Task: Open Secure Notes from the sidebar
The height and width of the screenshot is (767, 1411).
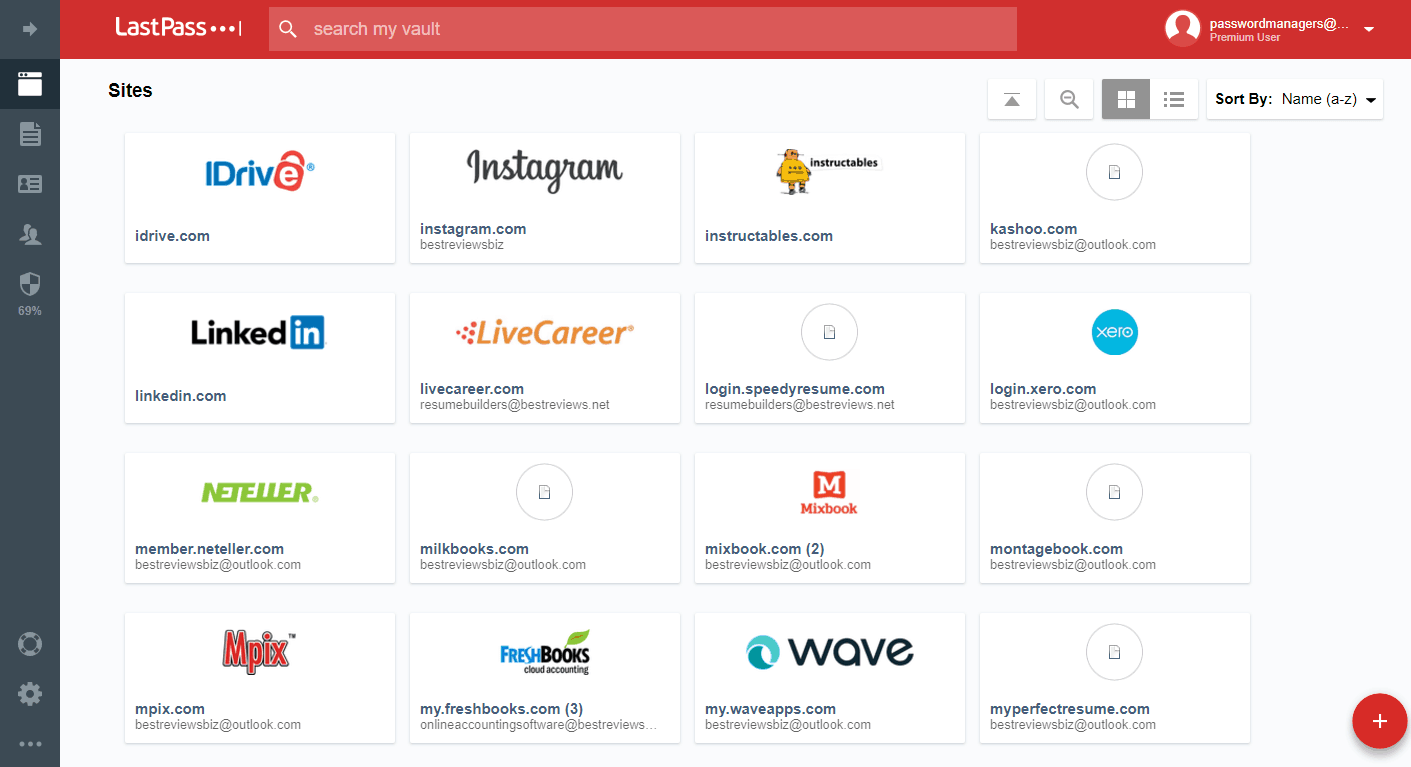Action: point(30,133)
